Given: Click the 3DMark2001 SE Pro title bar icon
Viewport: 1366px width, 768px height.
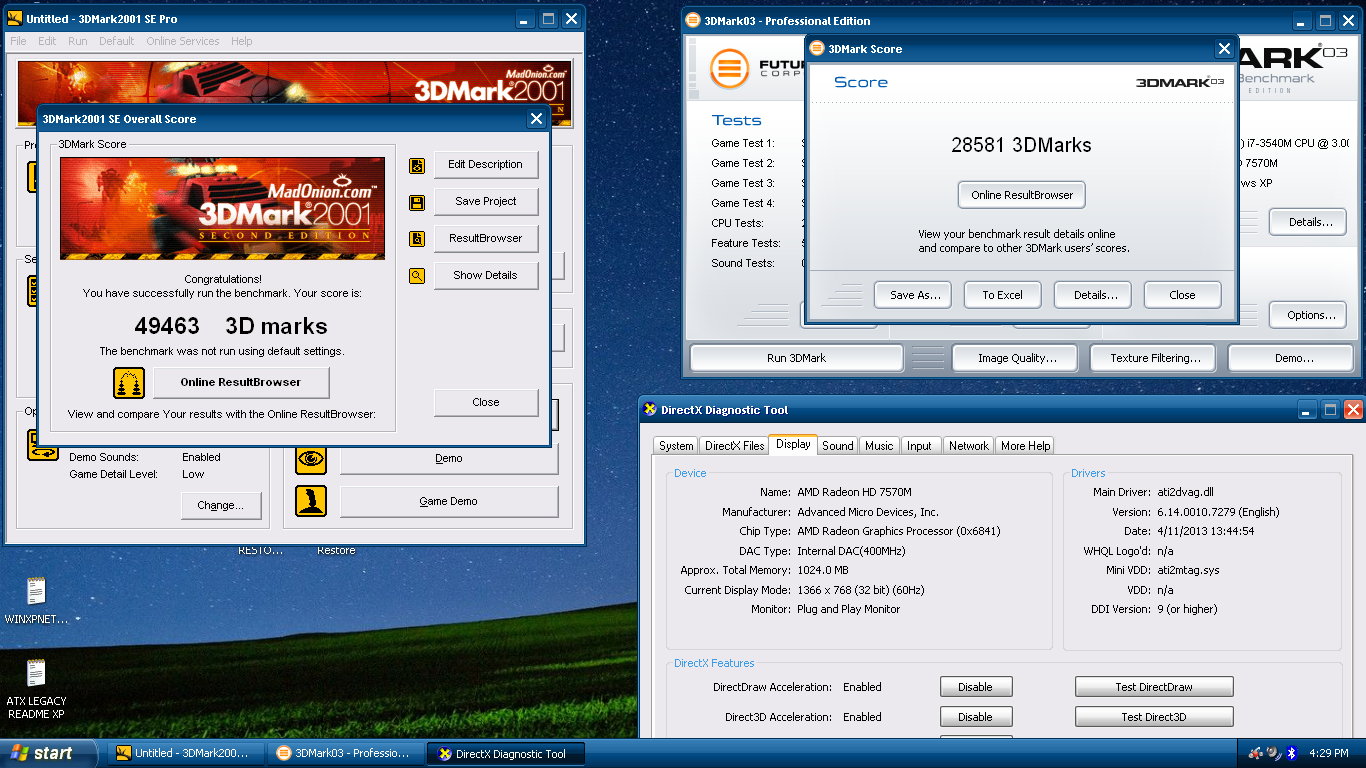Looking at the screenshot, I should 15,19.
